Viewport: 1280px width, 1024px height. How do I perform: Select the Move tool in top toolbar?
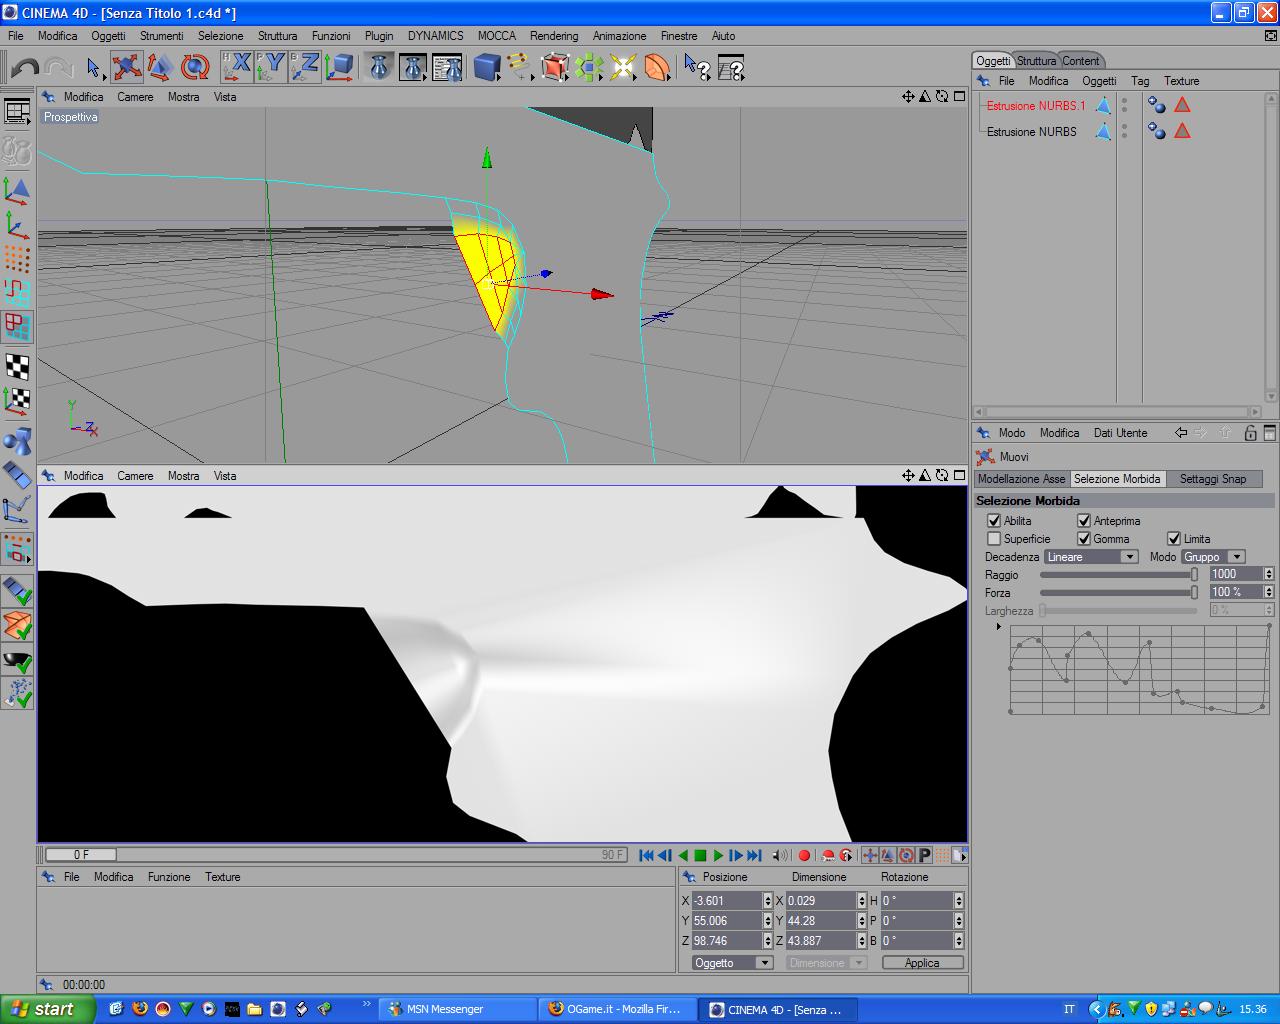127,67
